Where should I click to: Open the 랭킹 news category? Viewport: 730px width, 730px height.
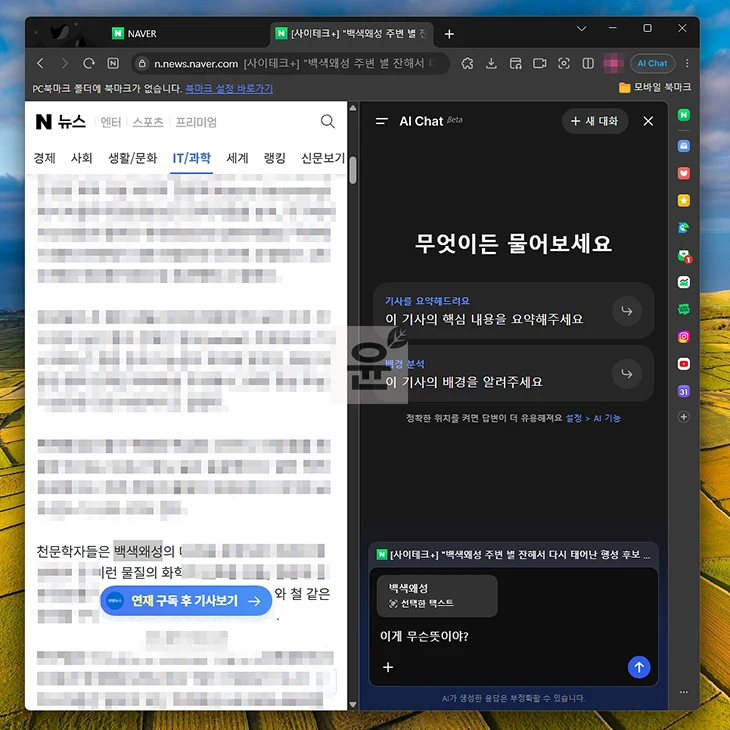(x=275, y=158)
